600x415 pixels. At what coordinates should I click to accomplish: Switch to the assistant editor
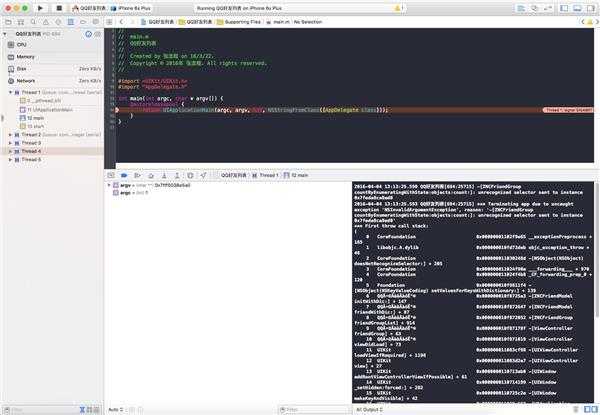(x=535, y=8)
